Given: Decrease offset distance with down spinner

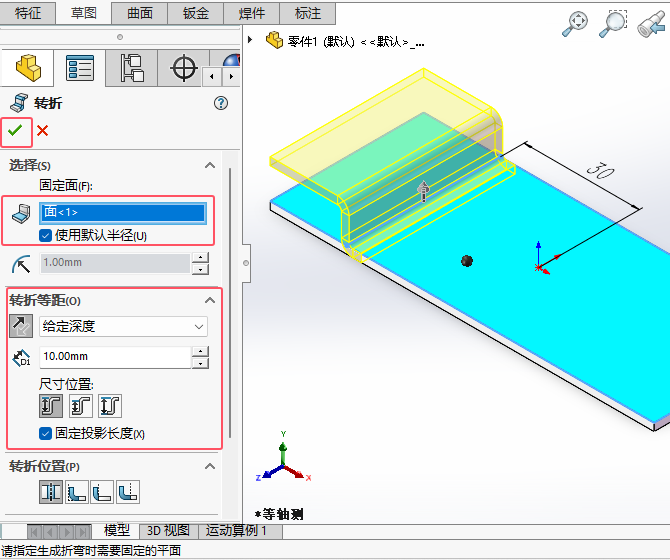Looking at the screenshot, I should [200, 363].
